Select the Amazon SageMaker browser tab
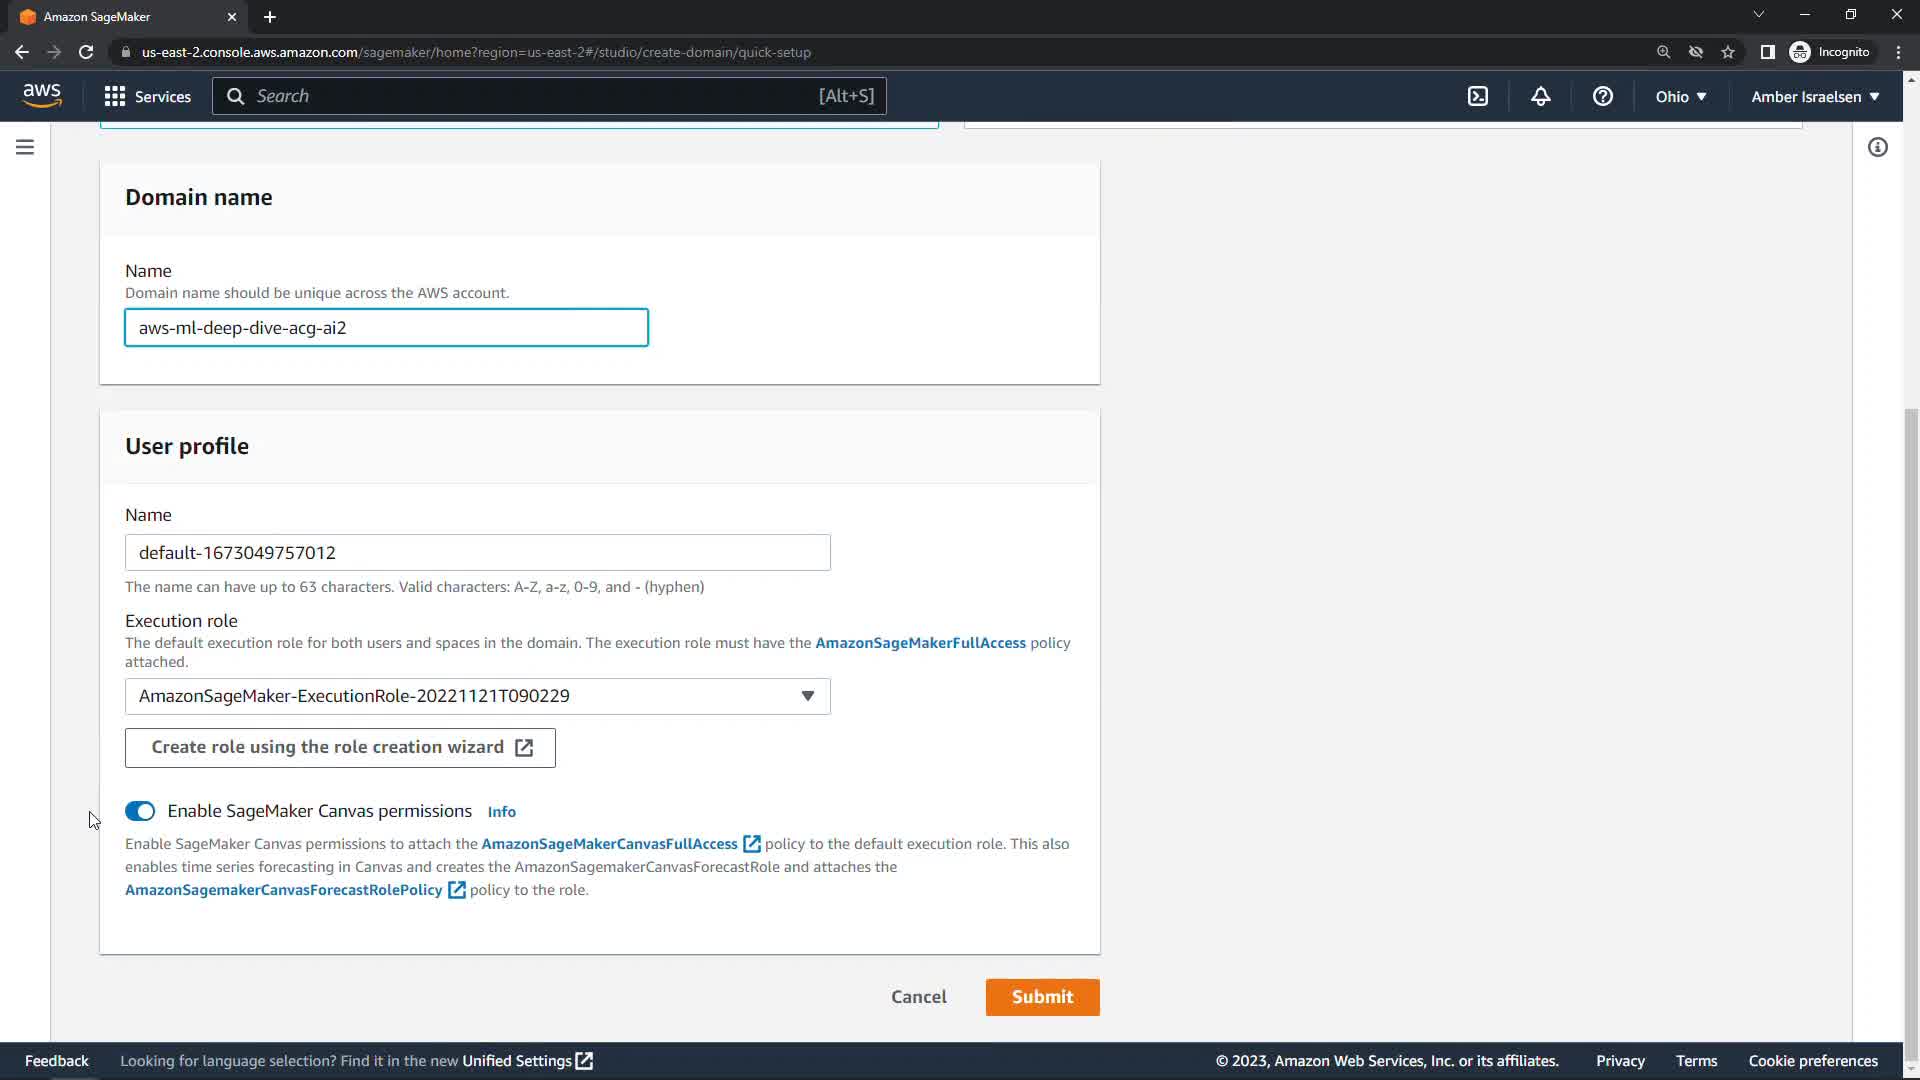The height and width of the screenshot is (1080, 1920). (120, 16)
